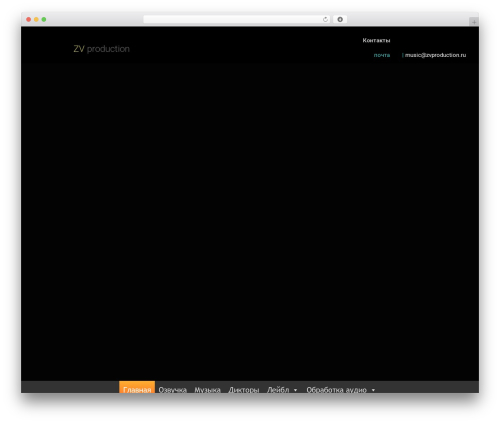Go to the Музыка page
500x423 pixels.
pos(208,389)
